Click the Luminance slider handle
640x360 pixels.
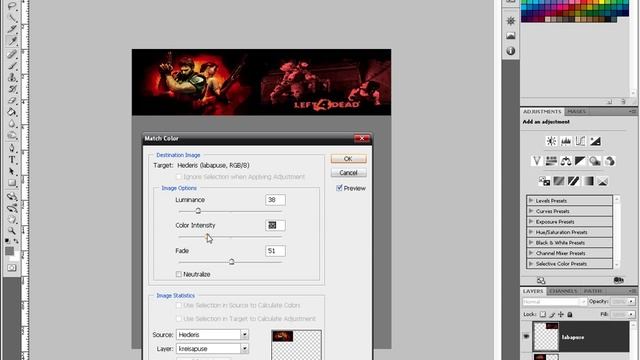(198, 211)
